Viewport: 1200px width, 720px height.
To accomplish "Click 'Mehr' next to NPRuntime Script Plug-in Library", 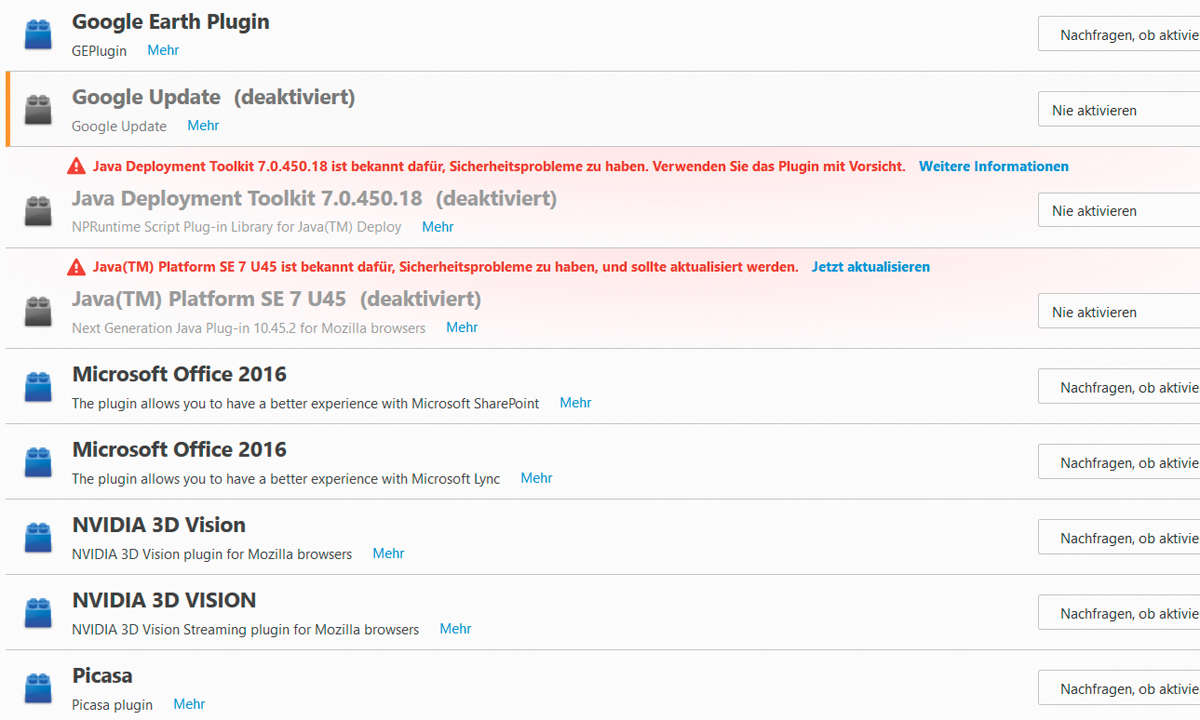I will 438,227.
